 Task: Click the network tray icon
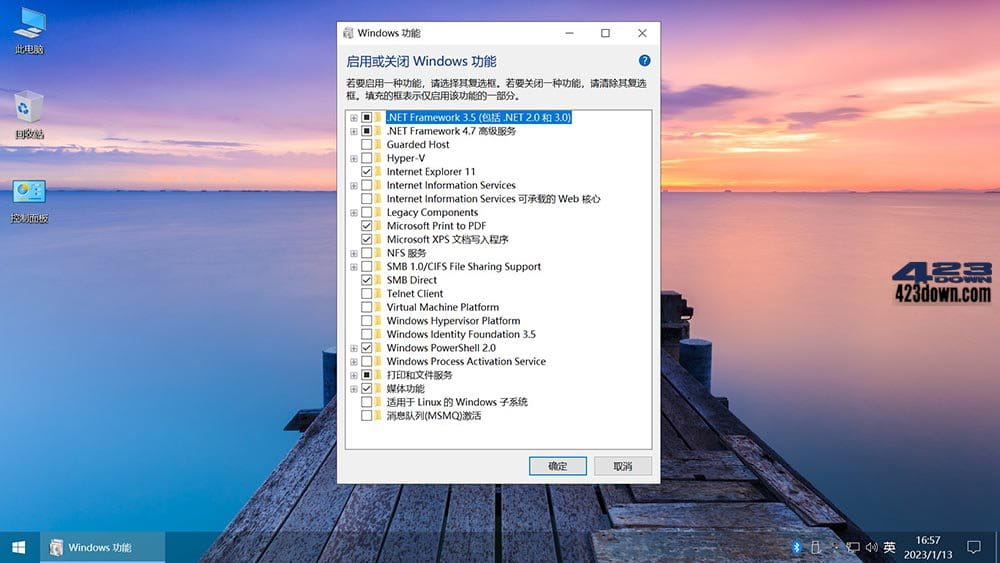click(853, 547)
